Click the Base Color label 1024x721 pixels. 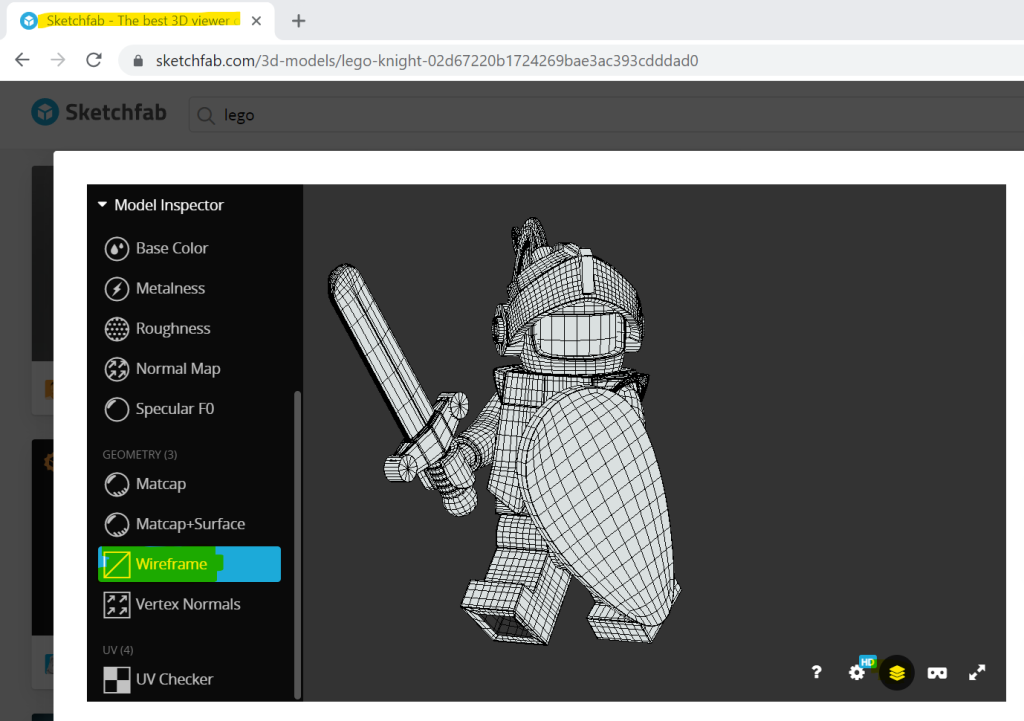(x=172, y=248)
